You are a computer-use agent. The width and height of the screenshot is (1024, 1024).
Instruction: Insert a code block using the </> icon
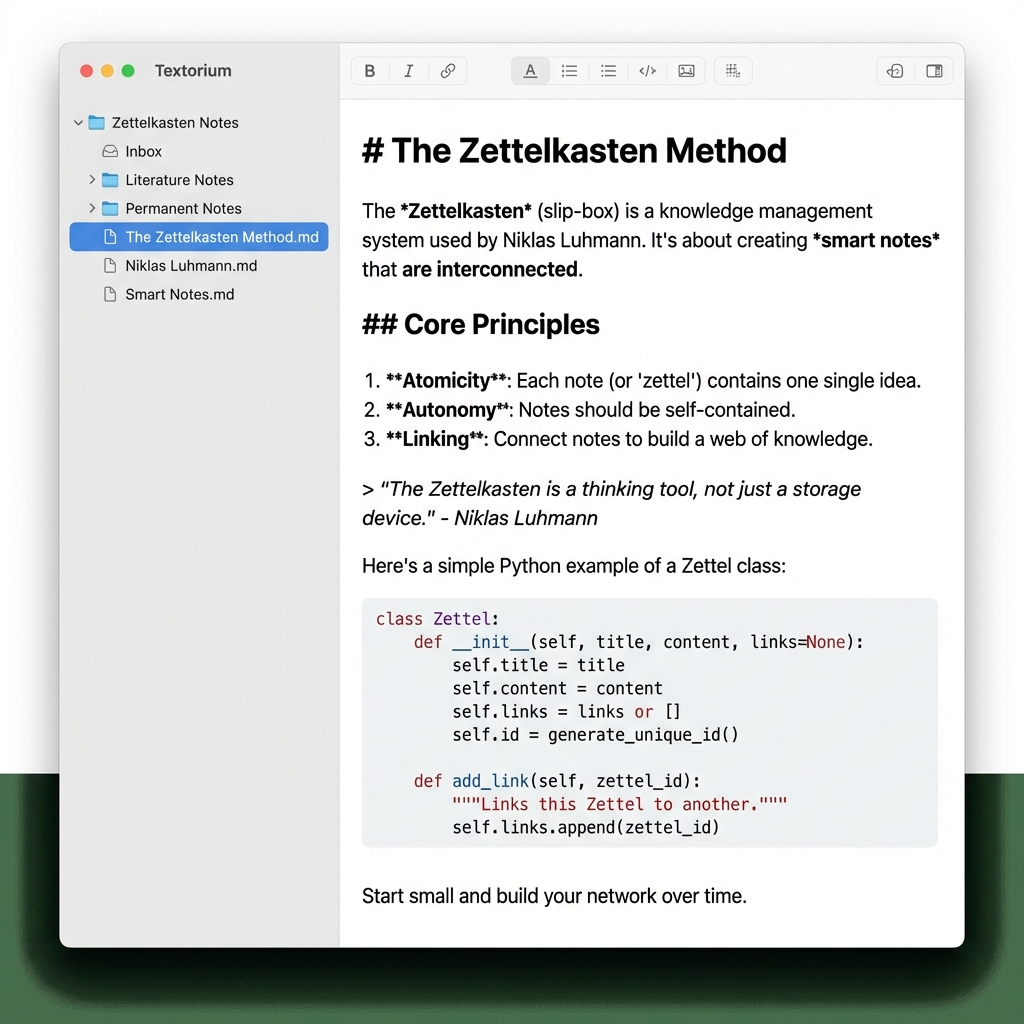point(647,71)
